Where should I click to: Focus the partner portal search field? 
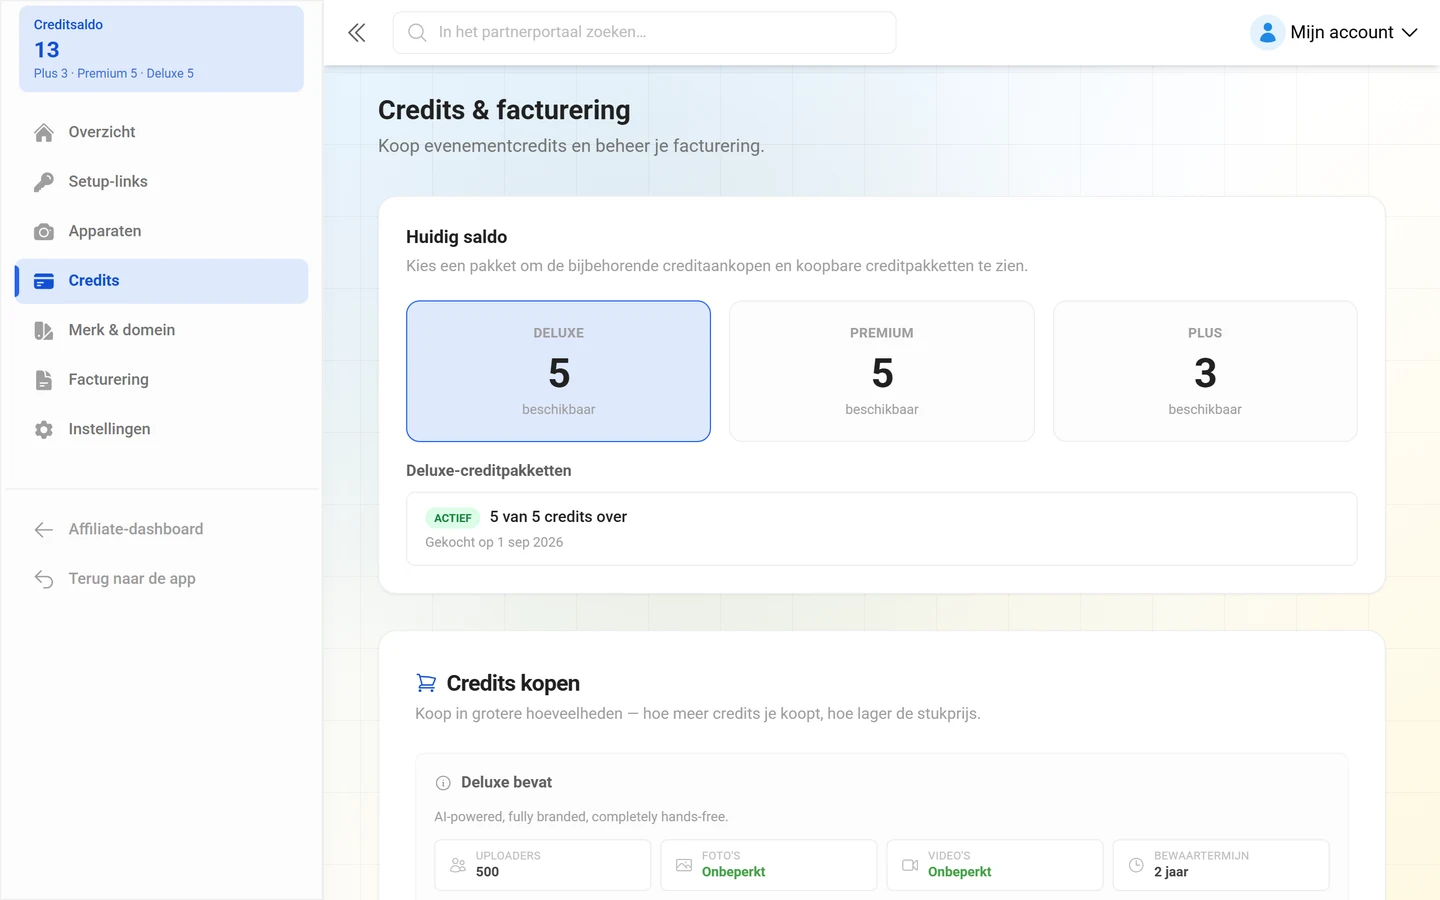pyautogui.click(x=644, y=33)
